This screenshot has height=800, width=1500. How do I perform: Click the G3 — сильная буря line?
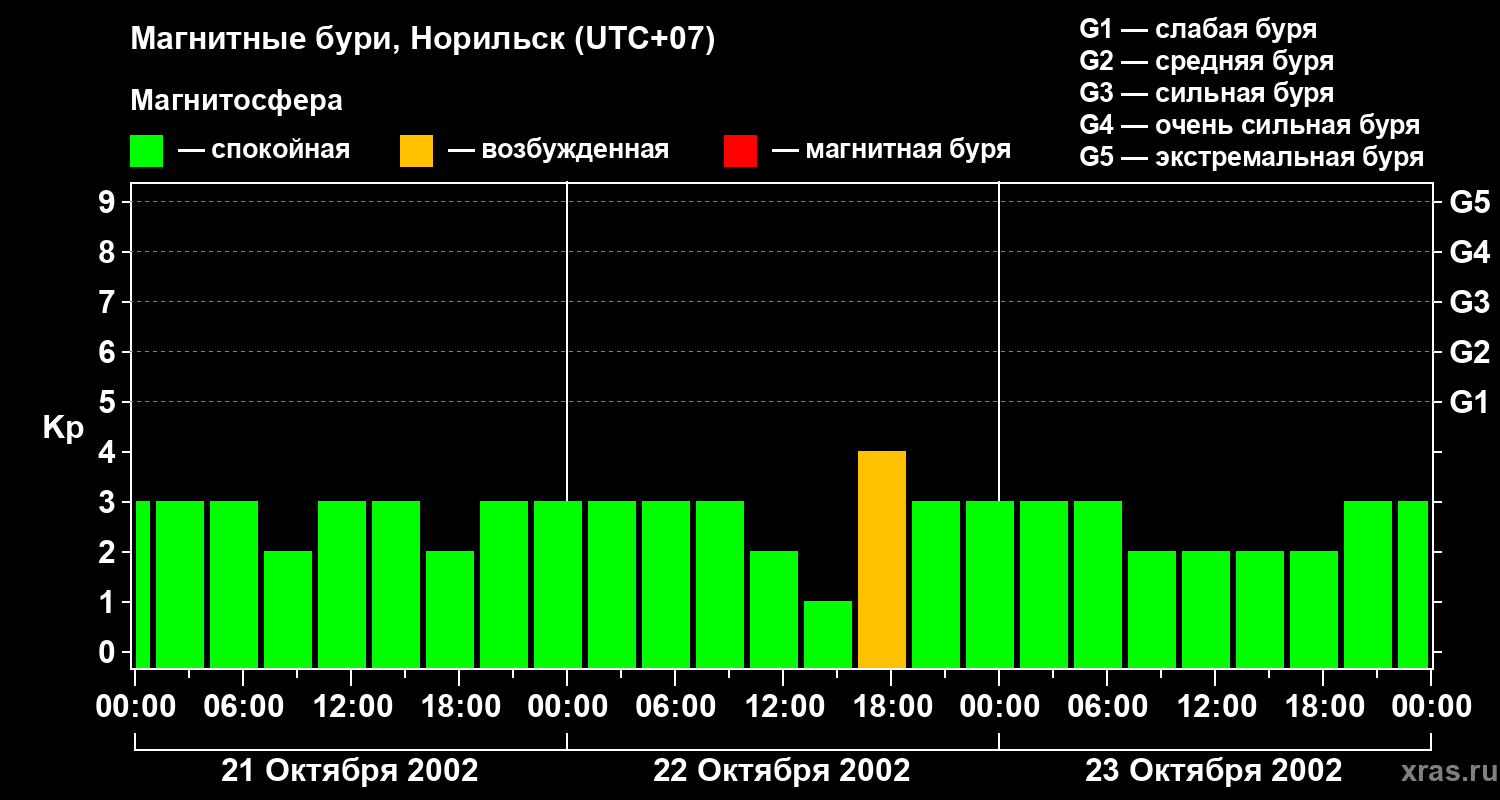point(1207,93)
